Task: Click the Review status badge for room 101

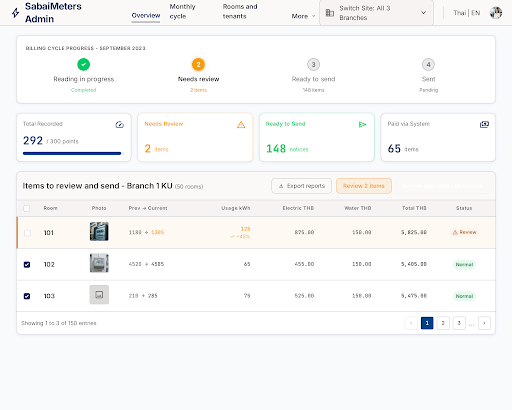Action: tap(464, 232)
